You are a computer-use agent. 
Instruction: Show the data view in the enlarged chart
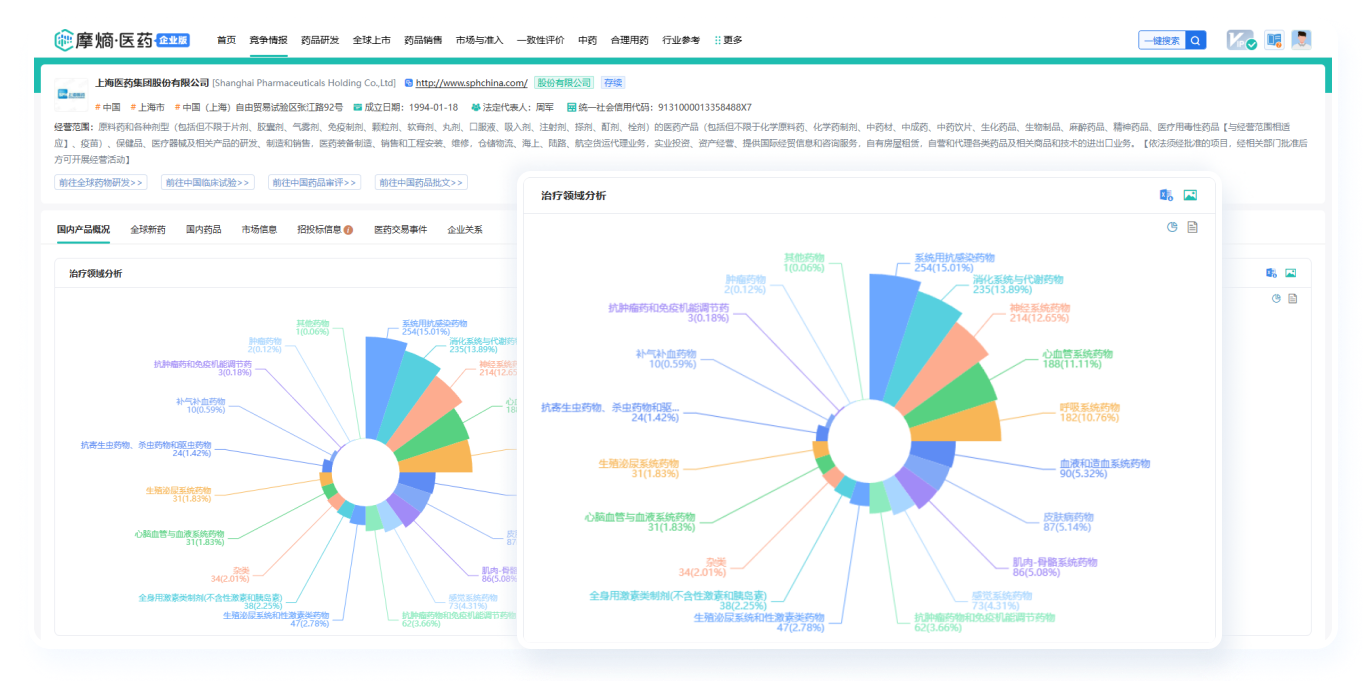(x=1192, y=227)
